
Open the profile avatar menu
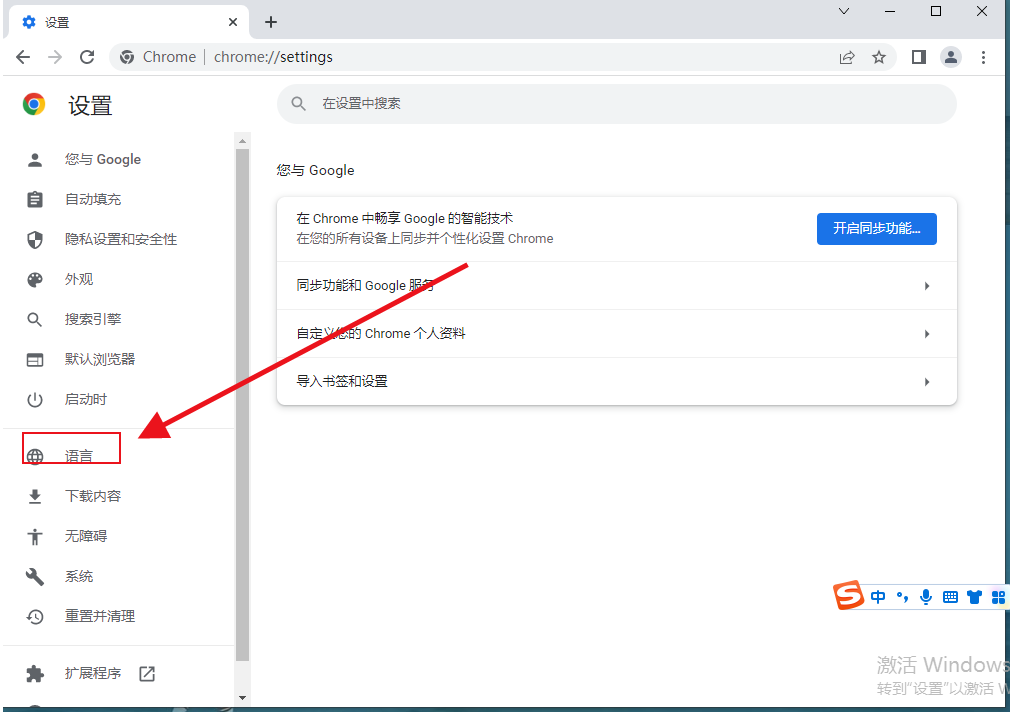[951, 57]
